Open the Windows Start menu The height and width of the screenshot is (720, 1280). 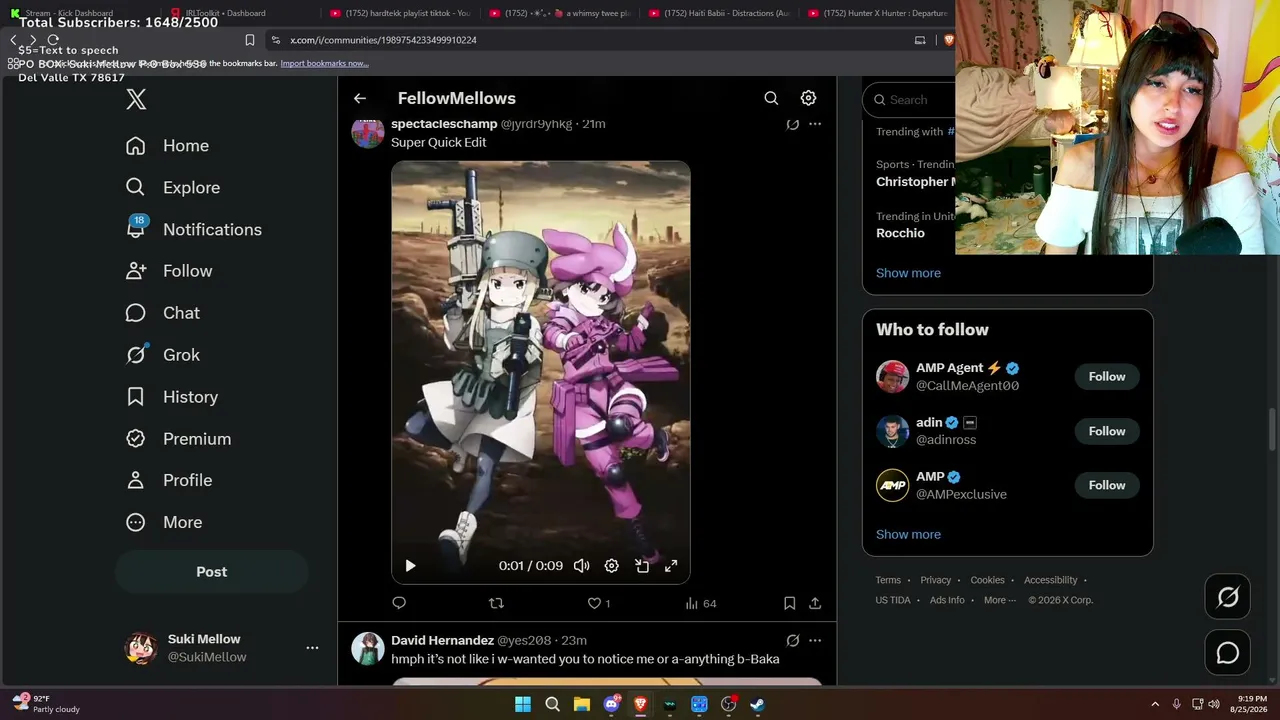[x=522, y=704]
